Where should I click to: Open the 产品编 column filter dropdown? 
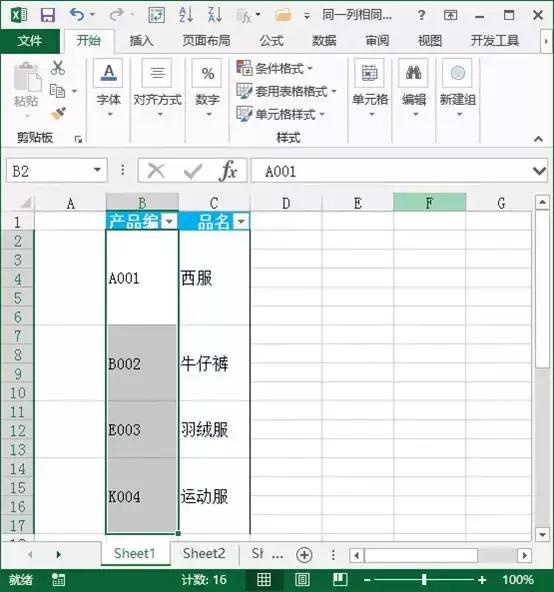coord(169,221)
